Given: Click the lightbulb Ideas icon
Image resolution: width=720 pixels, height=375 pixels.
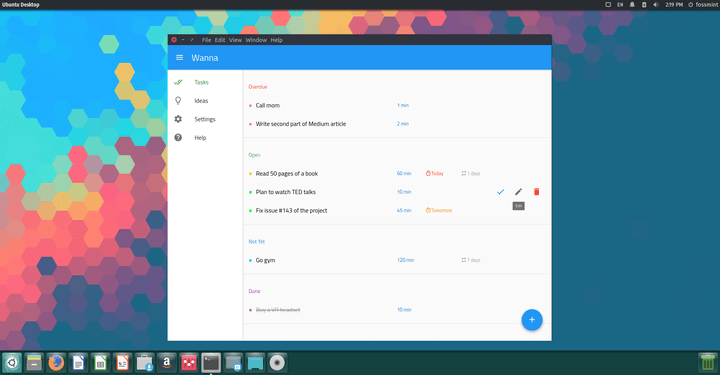Looking at the screenshot, I should tap(178, 101).
